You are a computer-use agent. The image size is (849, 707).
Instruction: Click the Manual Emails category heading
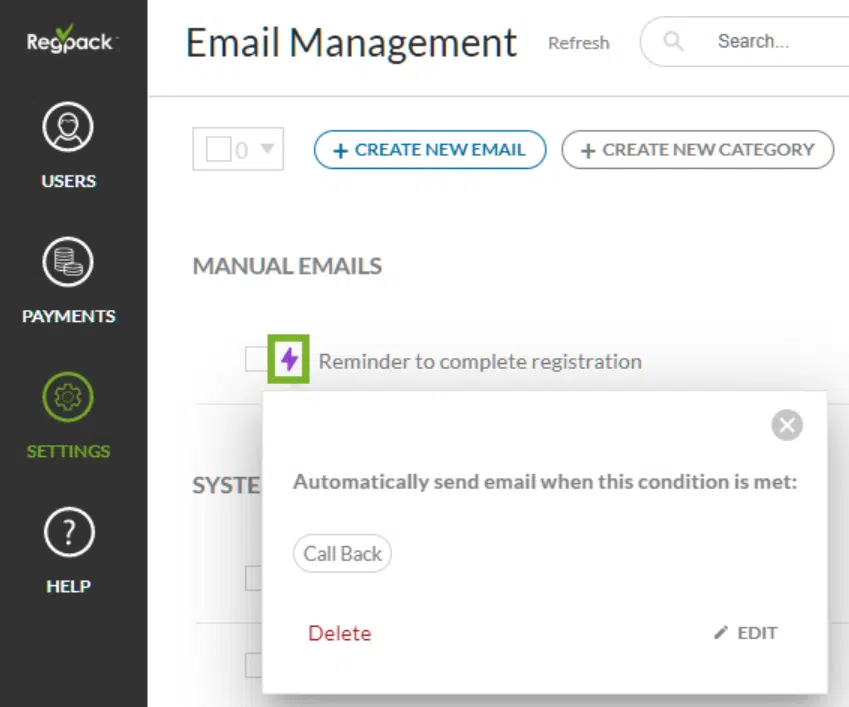[x=287, y=266]
